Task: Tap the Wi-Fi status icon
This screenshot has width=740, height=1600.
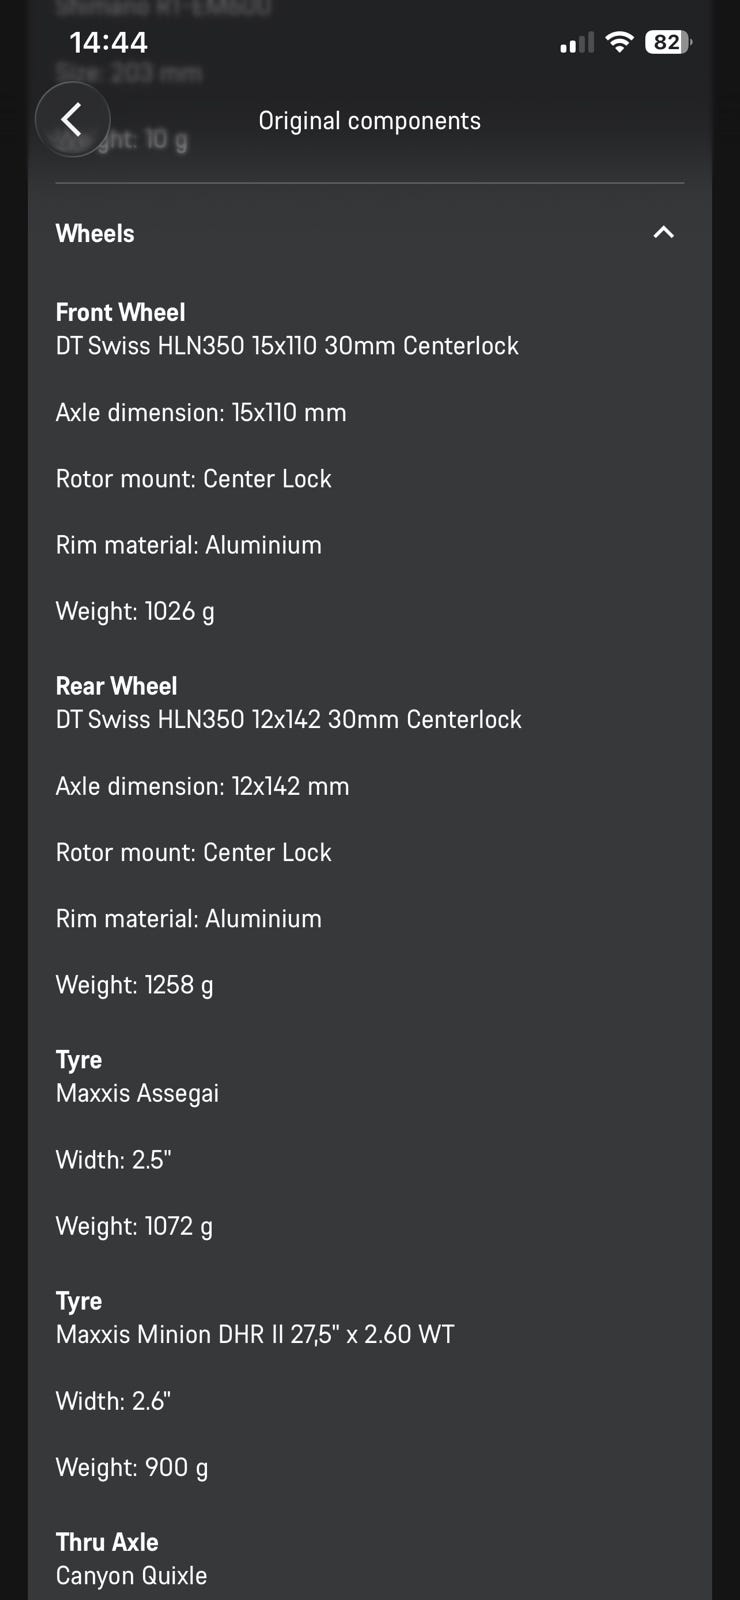Action: click(620, 42)
